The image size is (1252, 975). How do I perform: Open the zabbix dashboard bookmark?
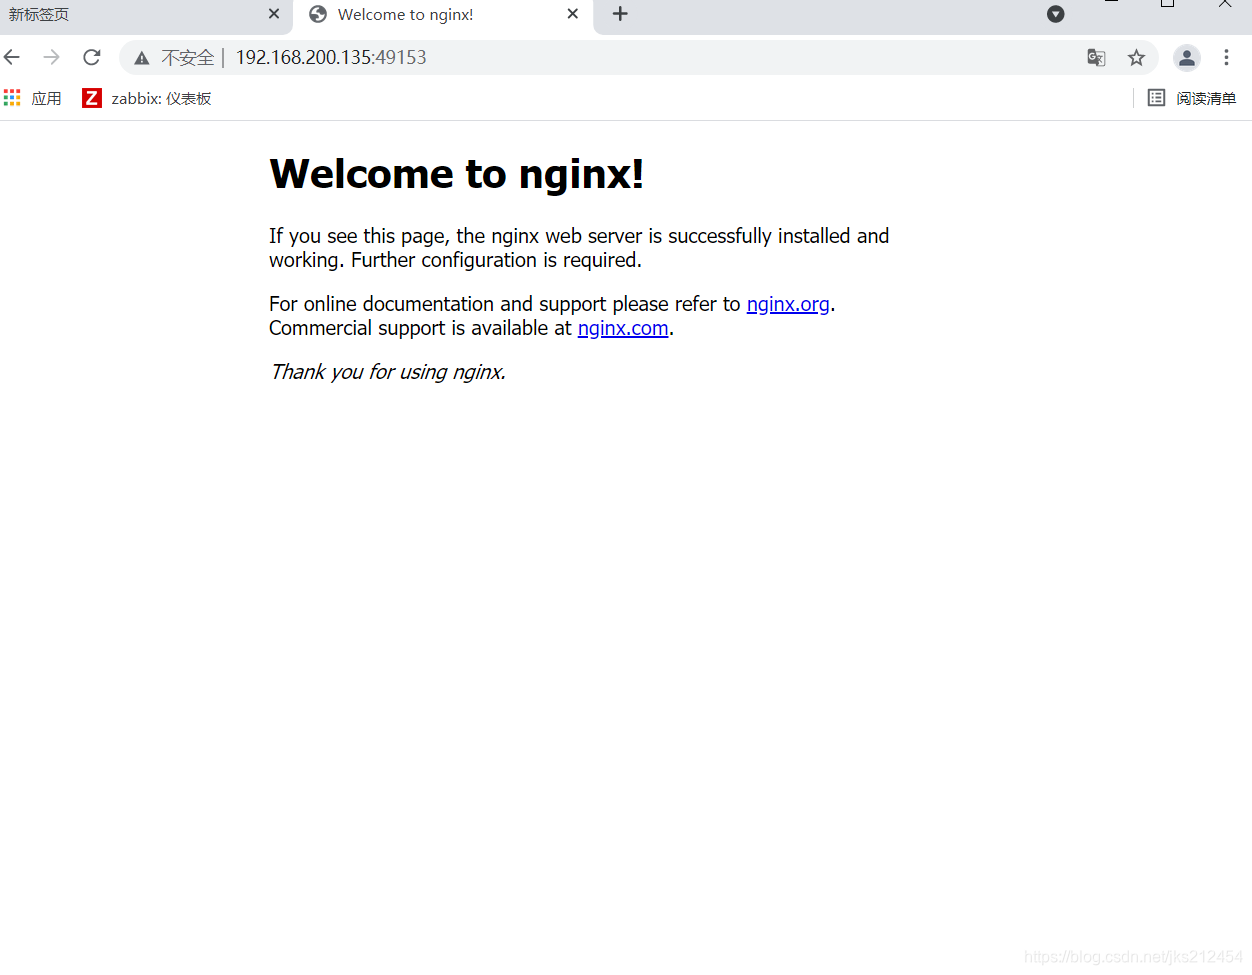147,98
